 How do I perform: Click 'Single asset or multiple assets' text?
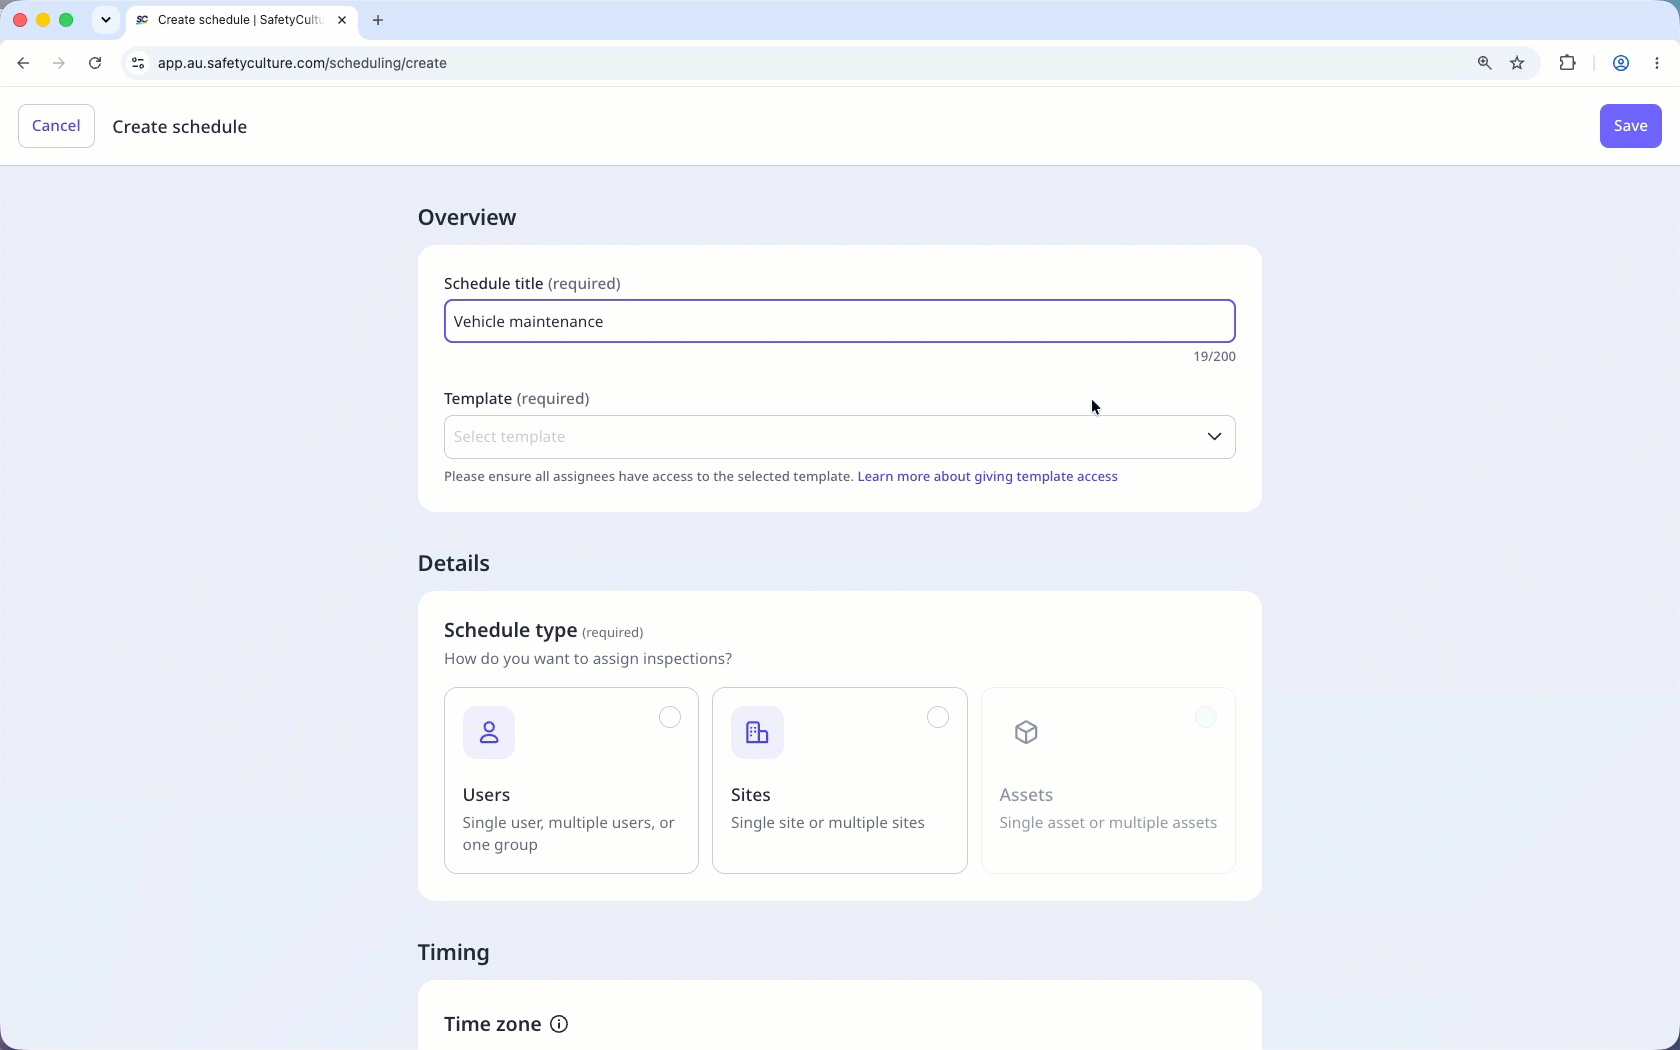point(1108,823)
